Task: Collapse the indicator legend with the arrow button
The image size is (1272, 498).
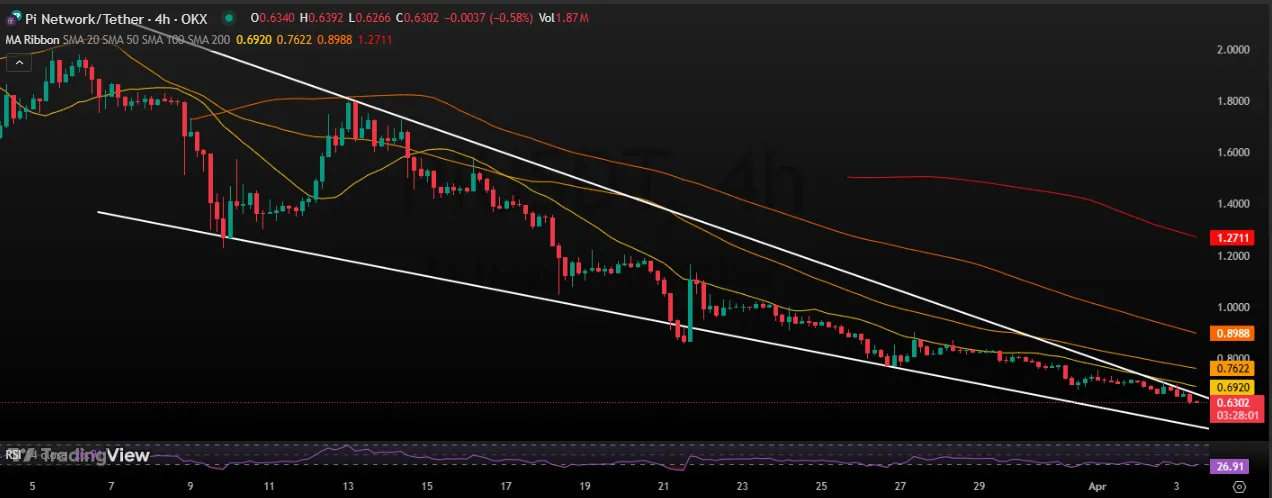Action: point(17,61)
